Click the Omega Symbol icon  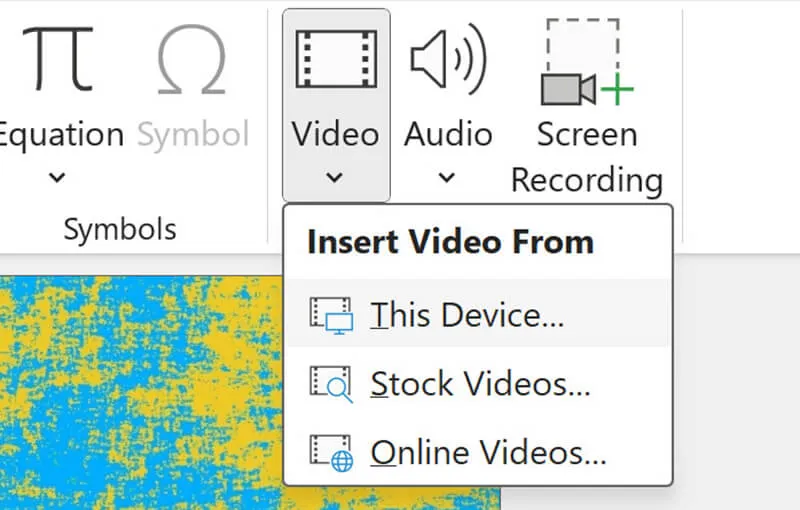[x=191, y=59]
